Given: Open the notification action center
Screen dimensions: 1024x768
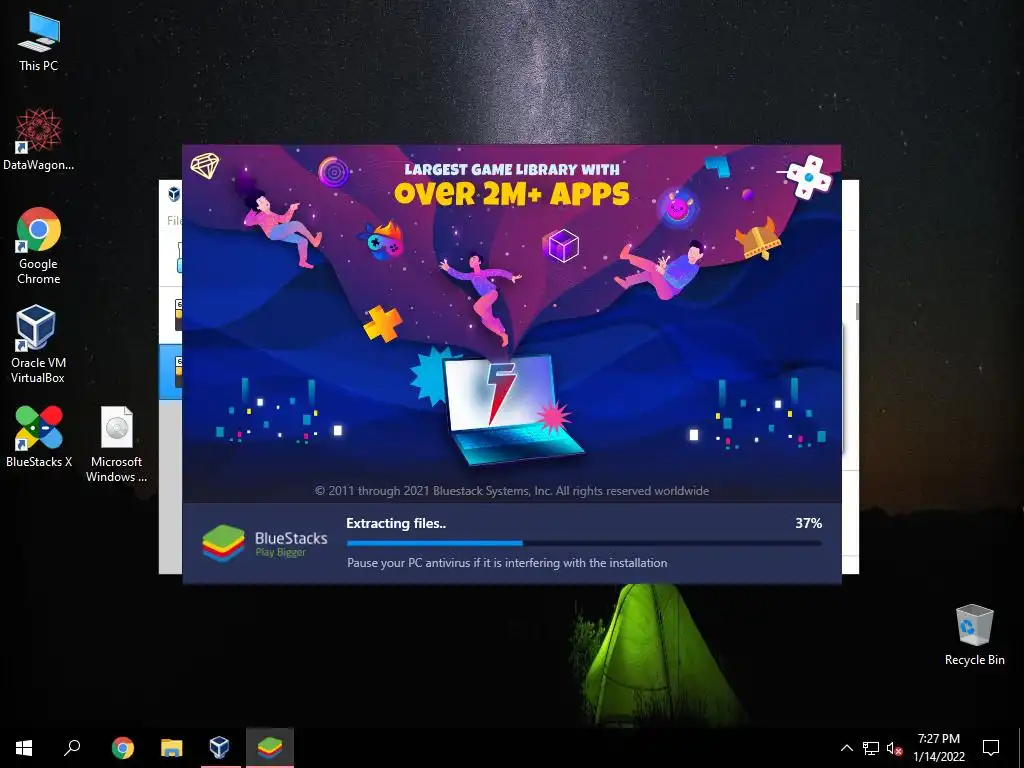Looking at the screenshot, I should (991, 747).
